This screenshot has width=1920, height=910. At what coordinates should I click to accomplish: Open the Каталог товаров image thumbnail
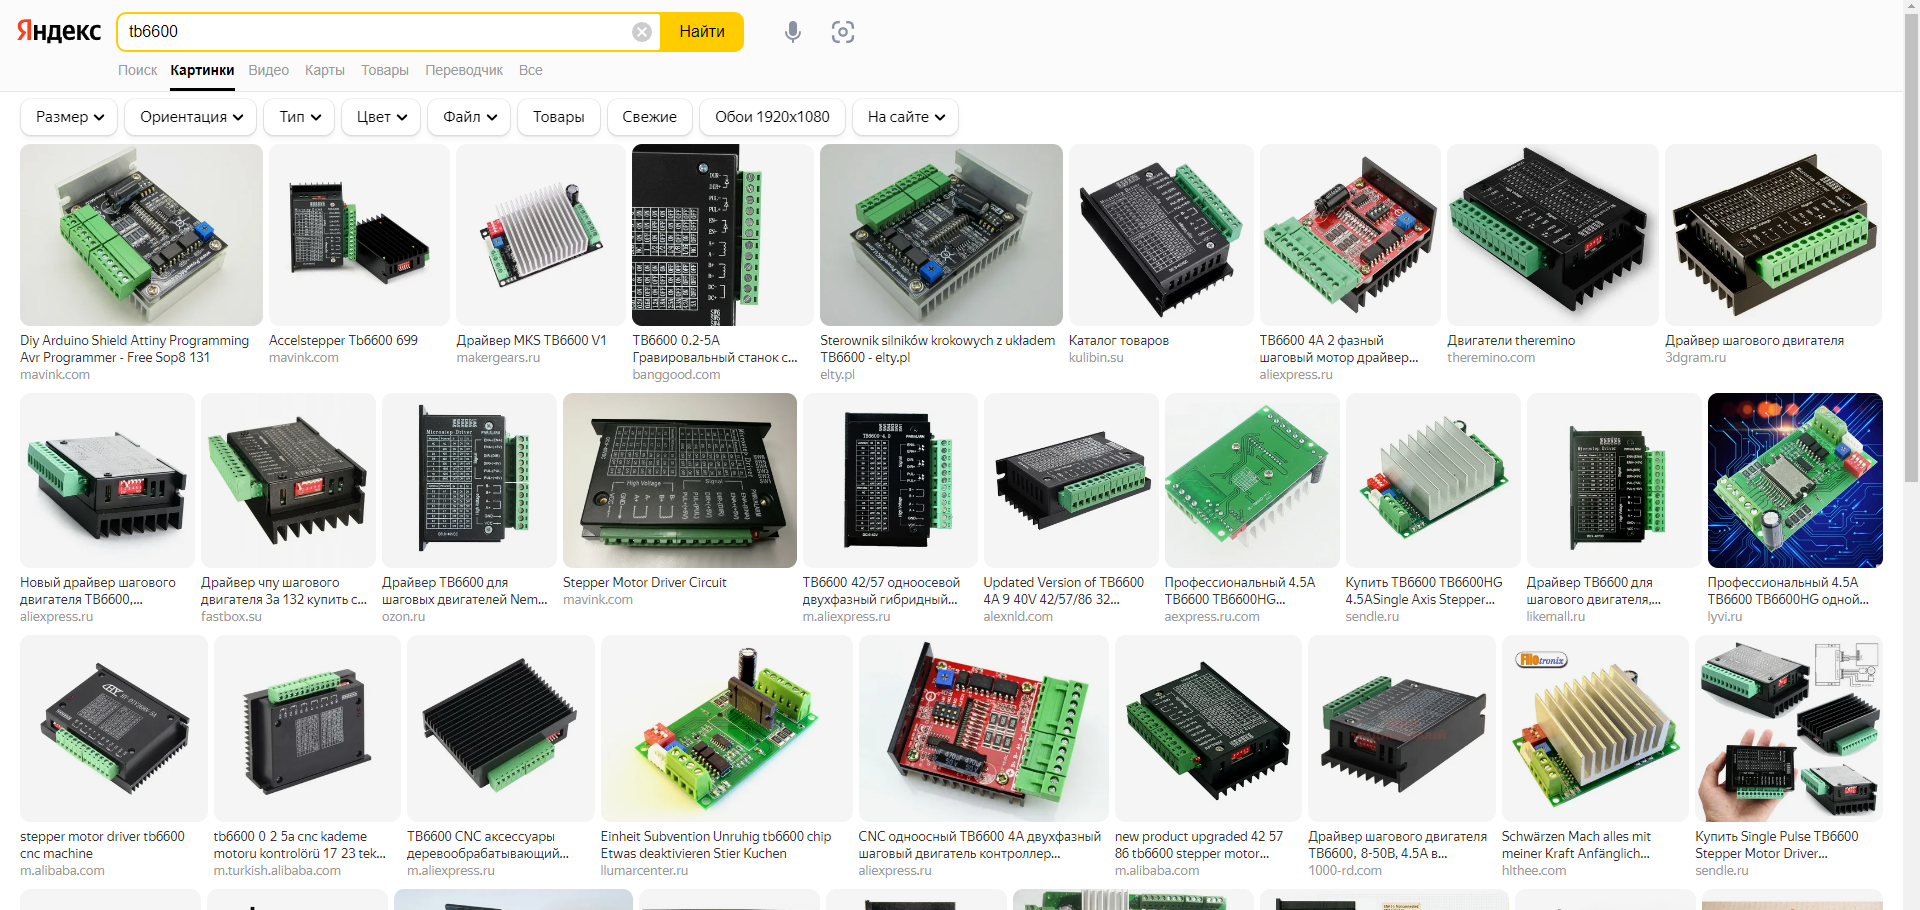[1161, 235]
